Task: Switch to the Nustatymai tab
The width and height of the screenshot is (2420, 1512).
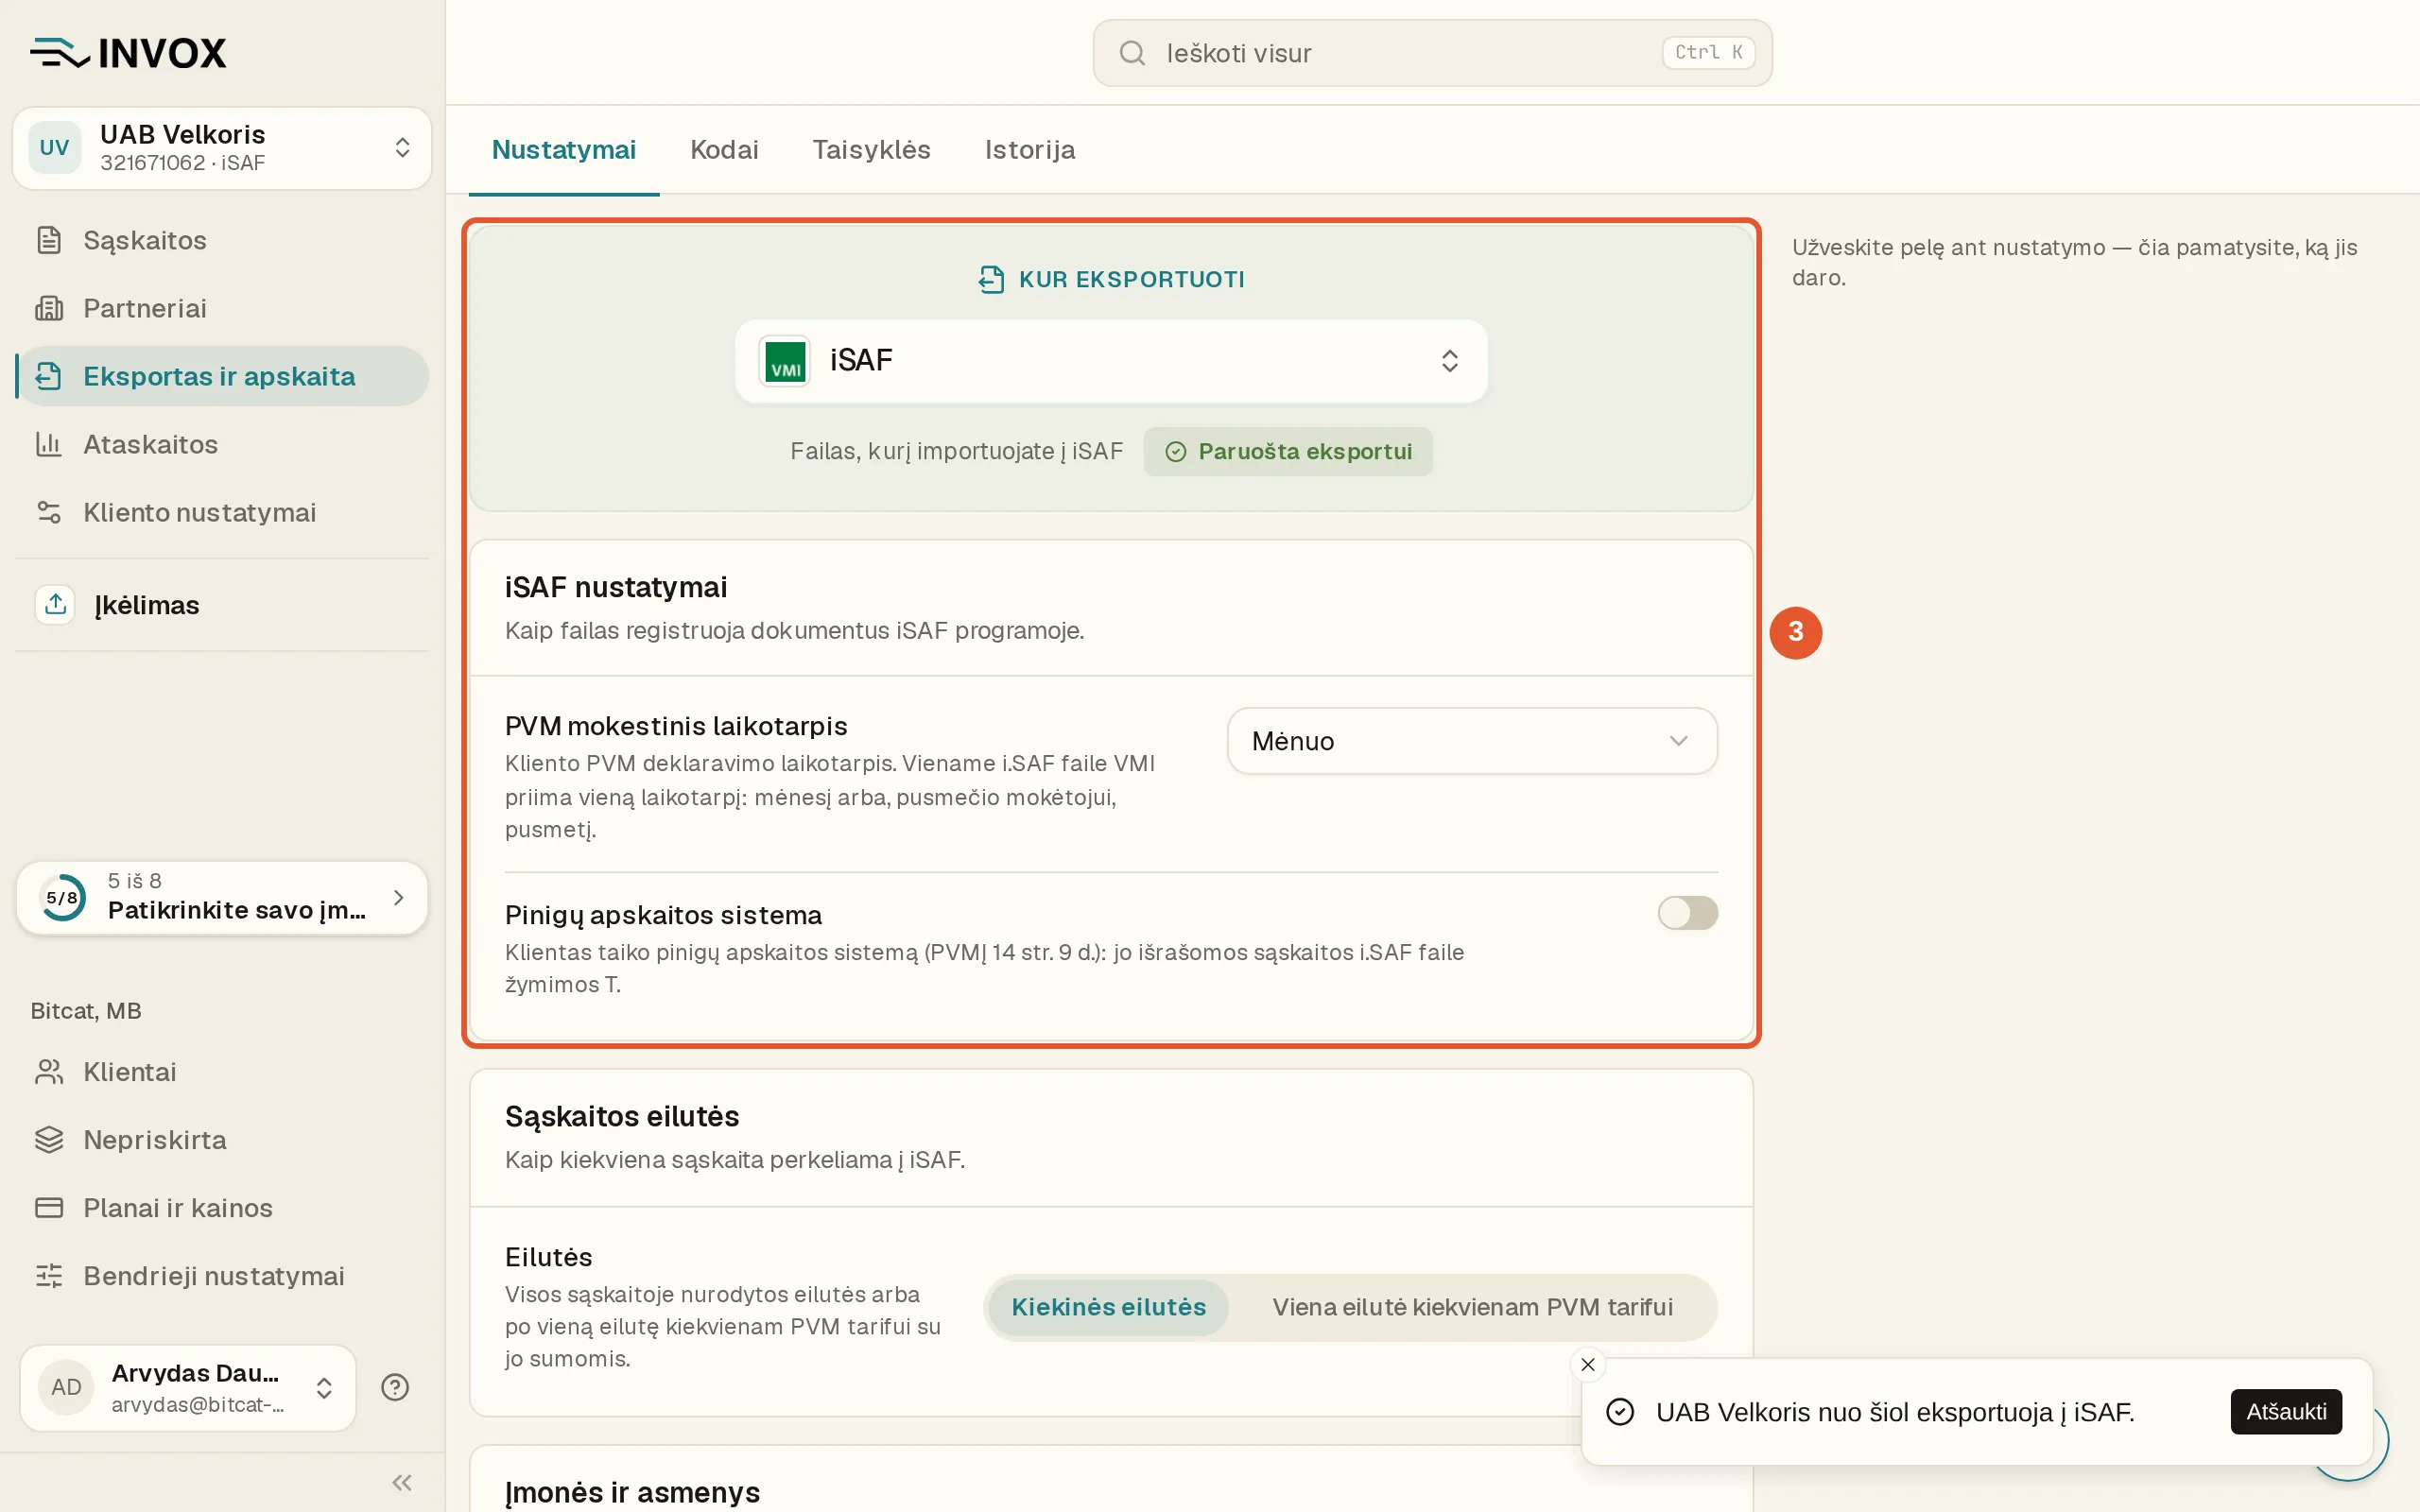Action: (564, 150)
